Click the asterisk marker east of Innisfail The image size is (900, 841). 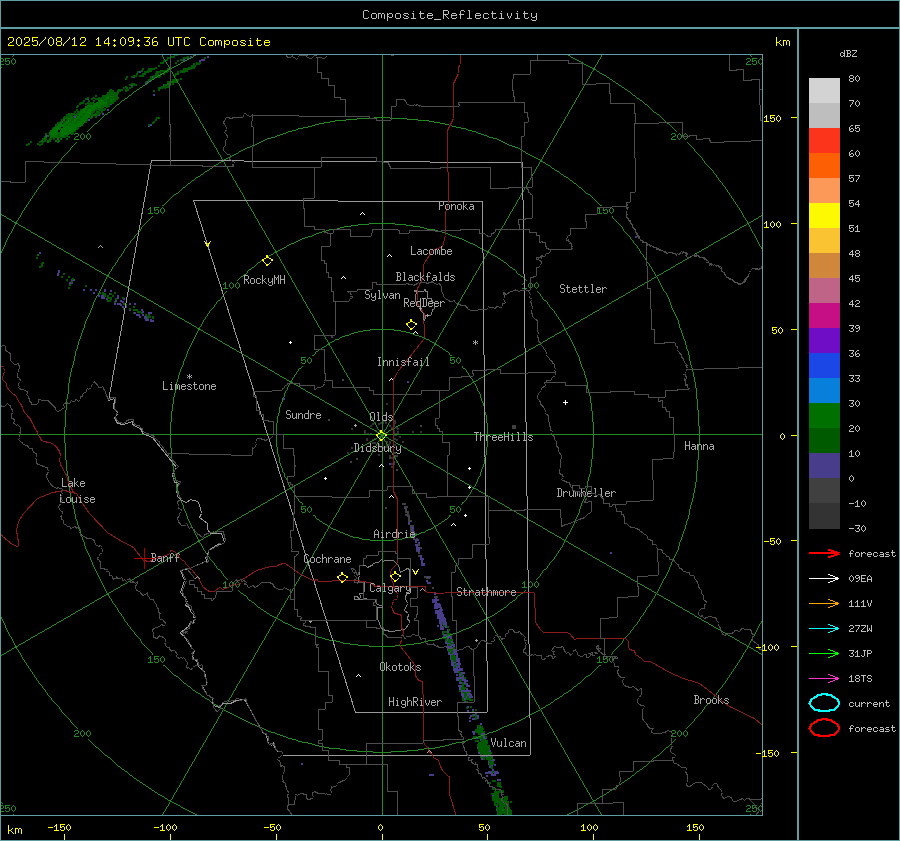(x=475, y=343)
